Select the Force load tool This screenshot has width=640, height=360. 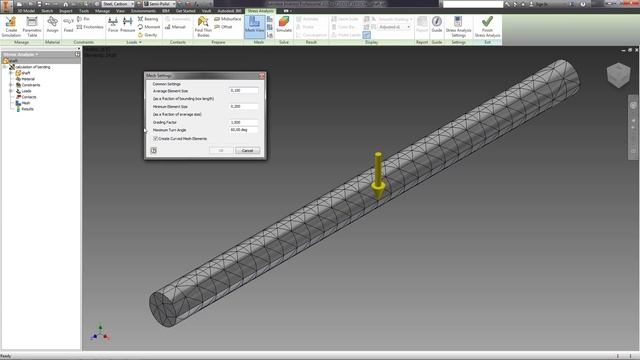click(x=113, y=25)
